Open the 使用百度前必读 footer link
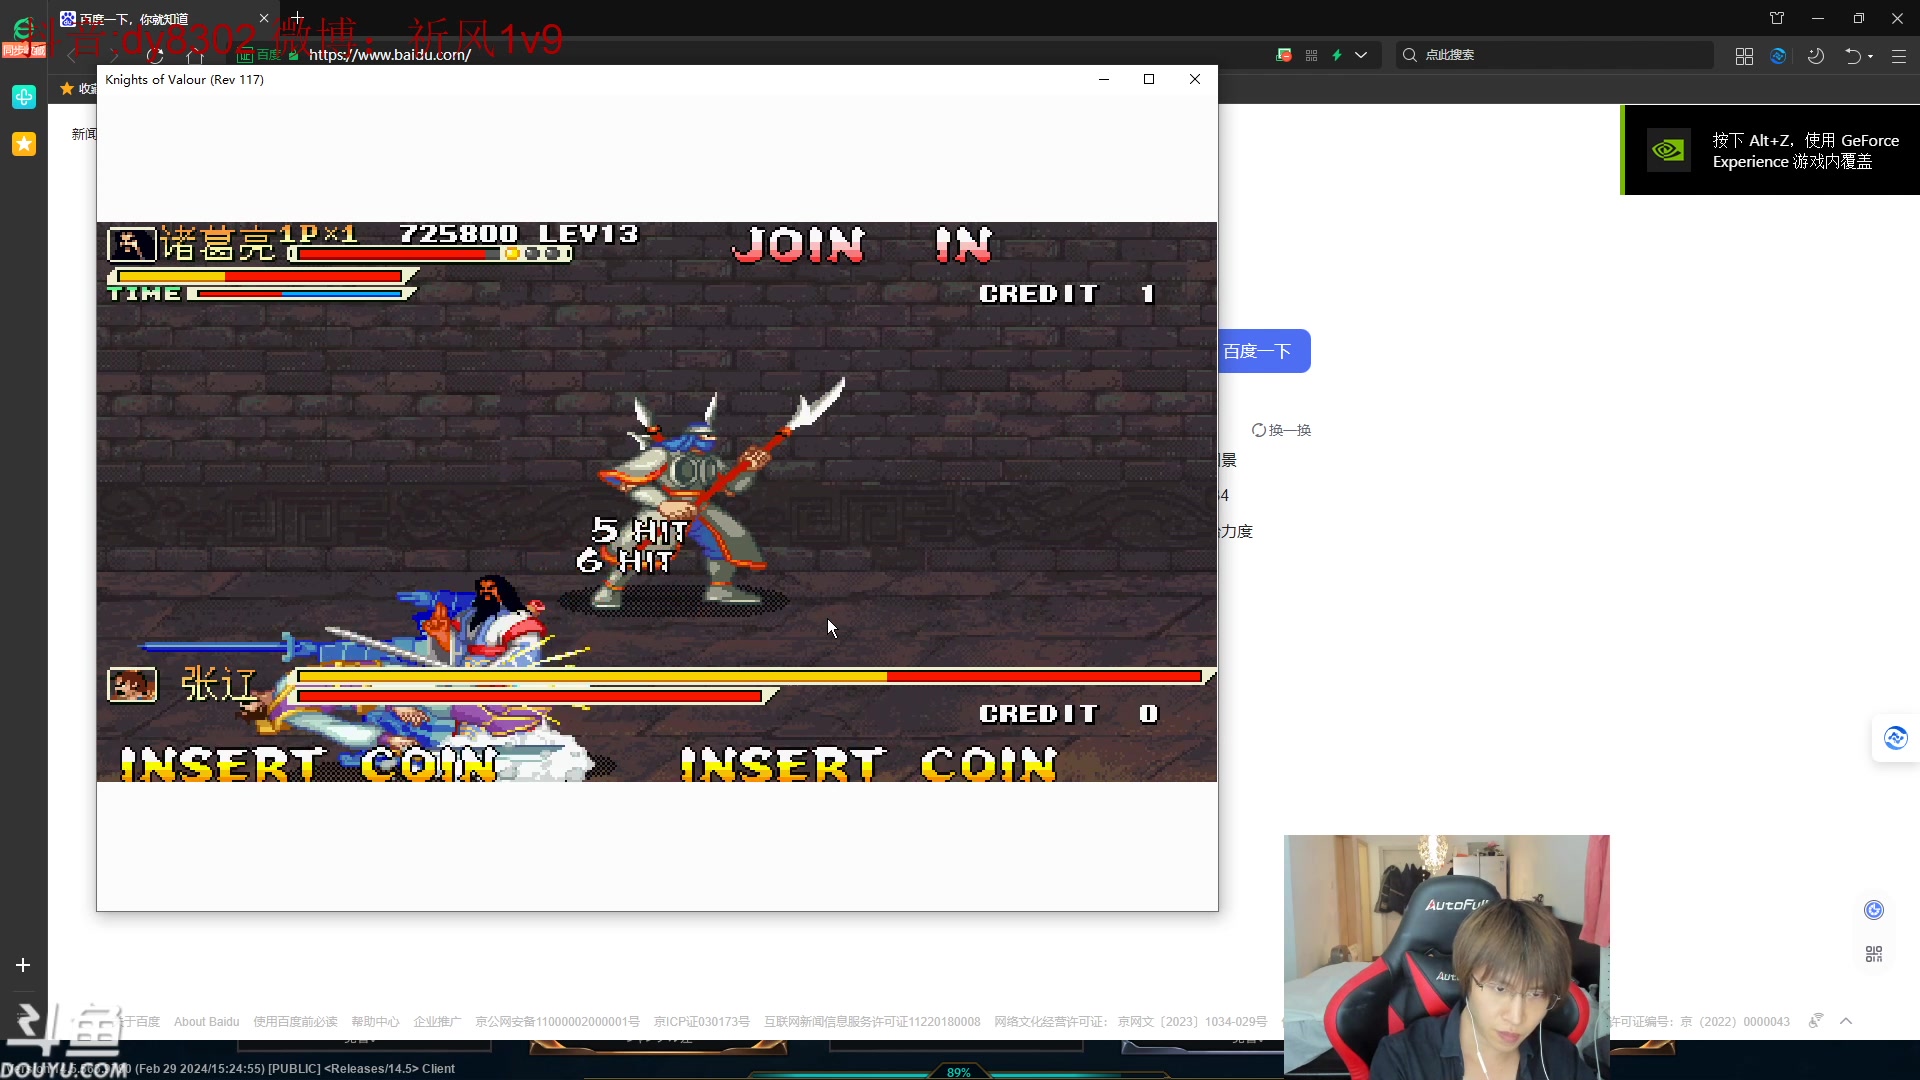Viewport: 1920px width, 1080px height. [295, 1022]
